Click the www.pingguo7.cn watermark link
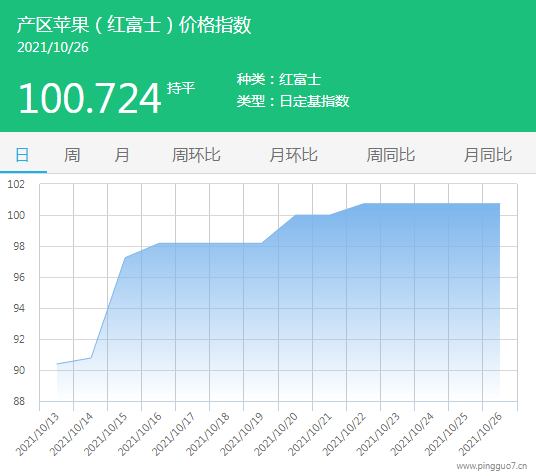Image resolution: width=536 pixels, height=476 pixels. (492, 466)
